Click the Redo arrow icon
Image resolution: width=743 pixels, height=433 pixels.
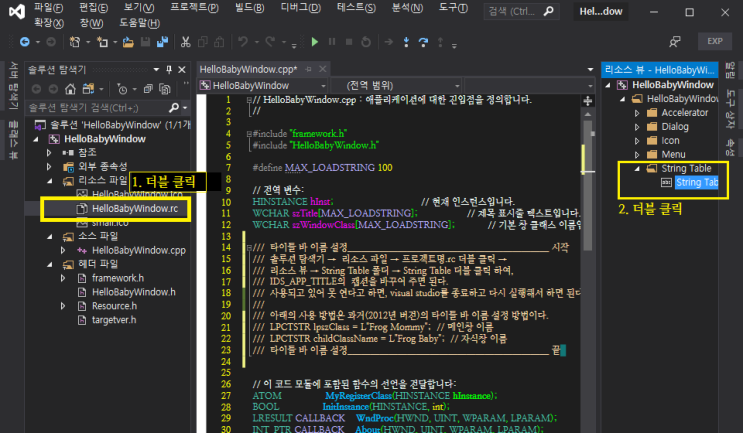(x=270, y=42)
